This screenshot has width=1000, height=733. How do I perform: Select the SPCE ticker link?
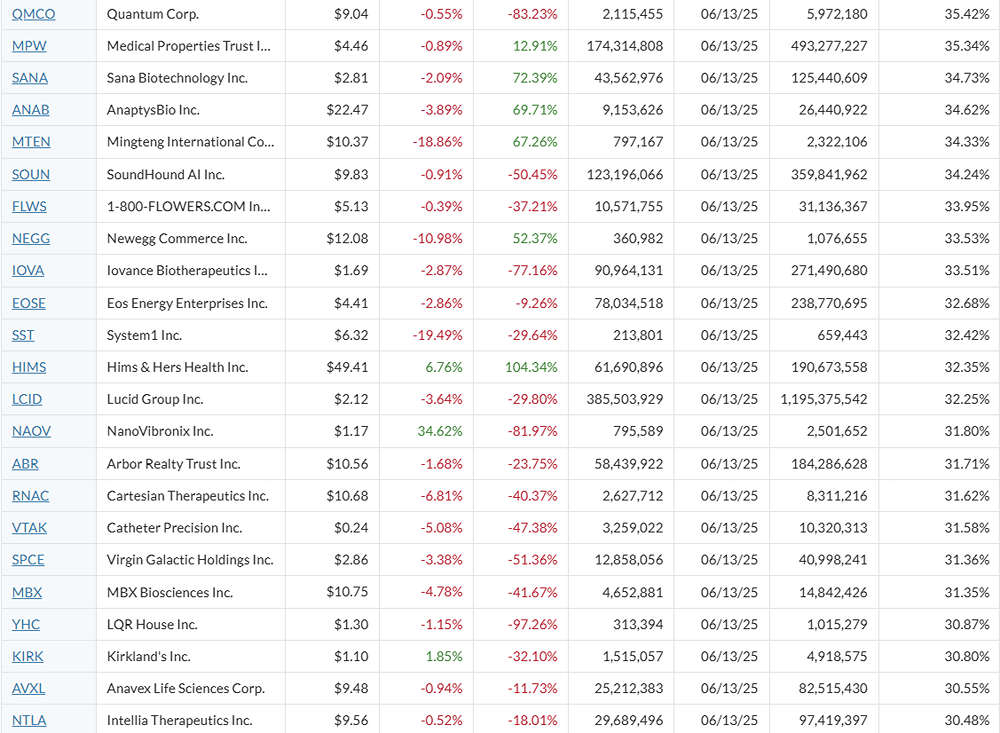(x=28, y=560)
